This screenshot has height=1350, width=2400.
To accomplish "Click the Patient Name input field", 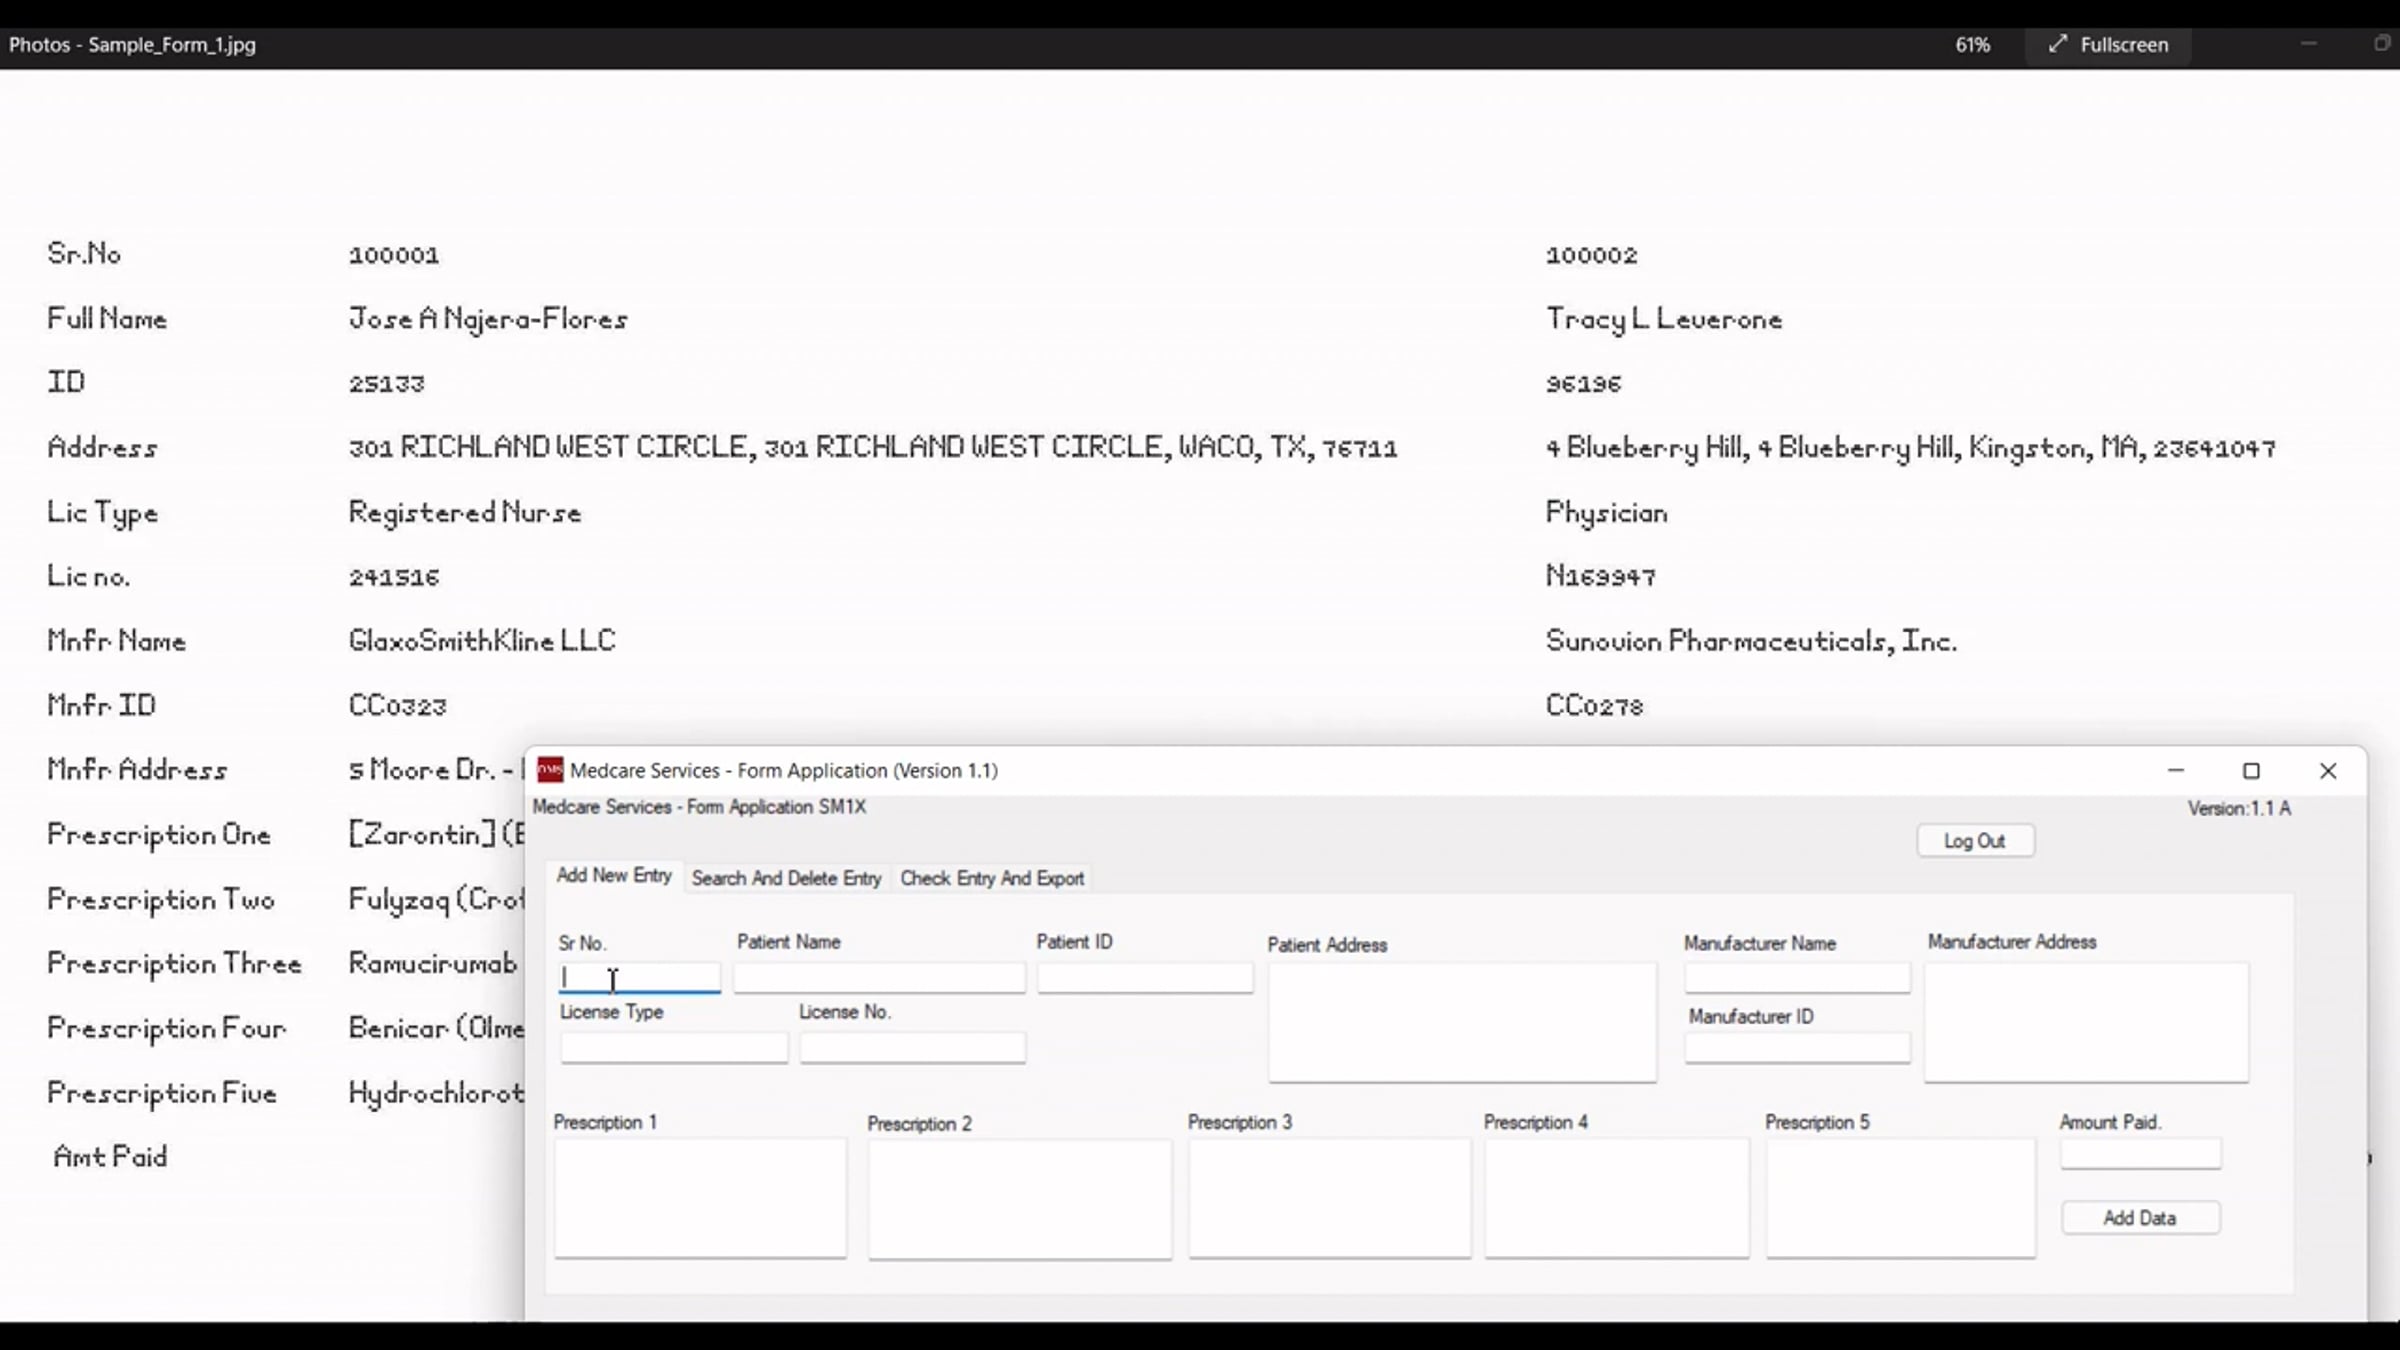I will pyautogui.click(x=879, y=977).
